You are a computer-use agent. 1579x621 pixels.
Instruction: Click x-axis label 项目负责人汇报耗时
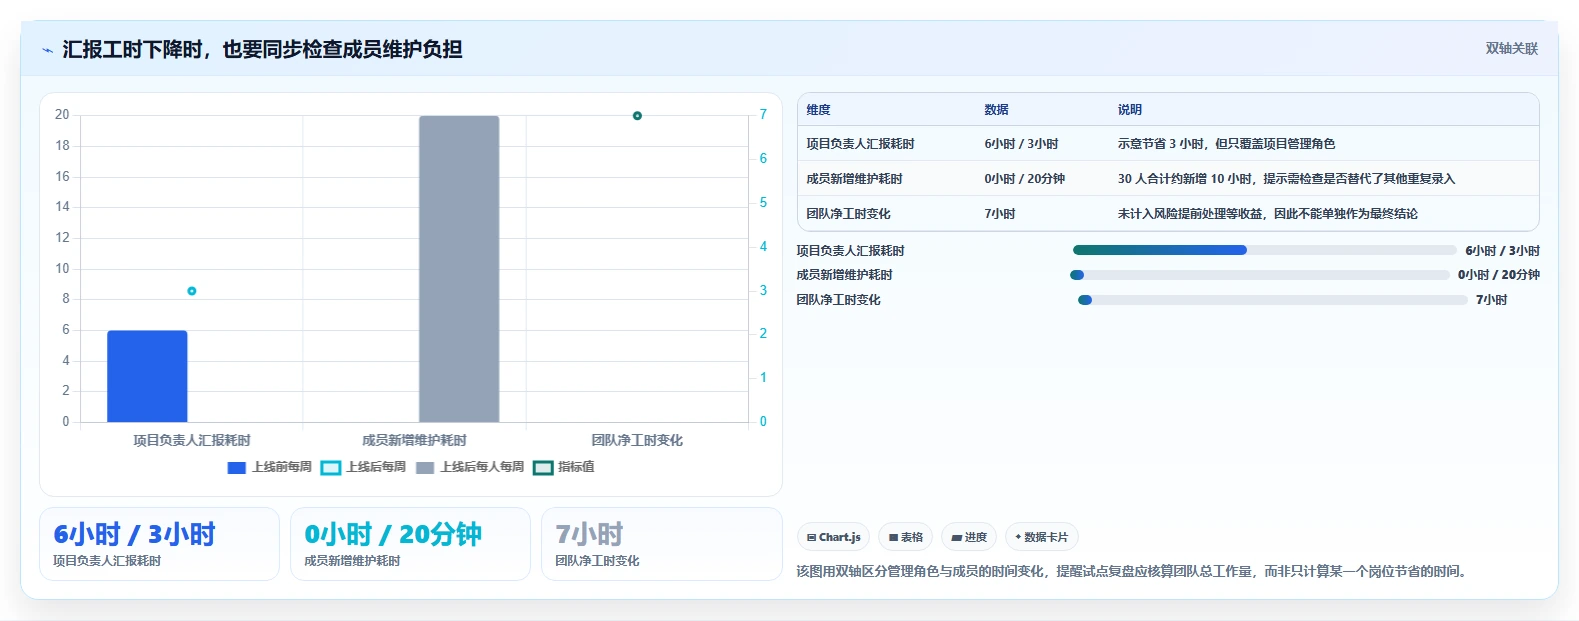[192, 440]
